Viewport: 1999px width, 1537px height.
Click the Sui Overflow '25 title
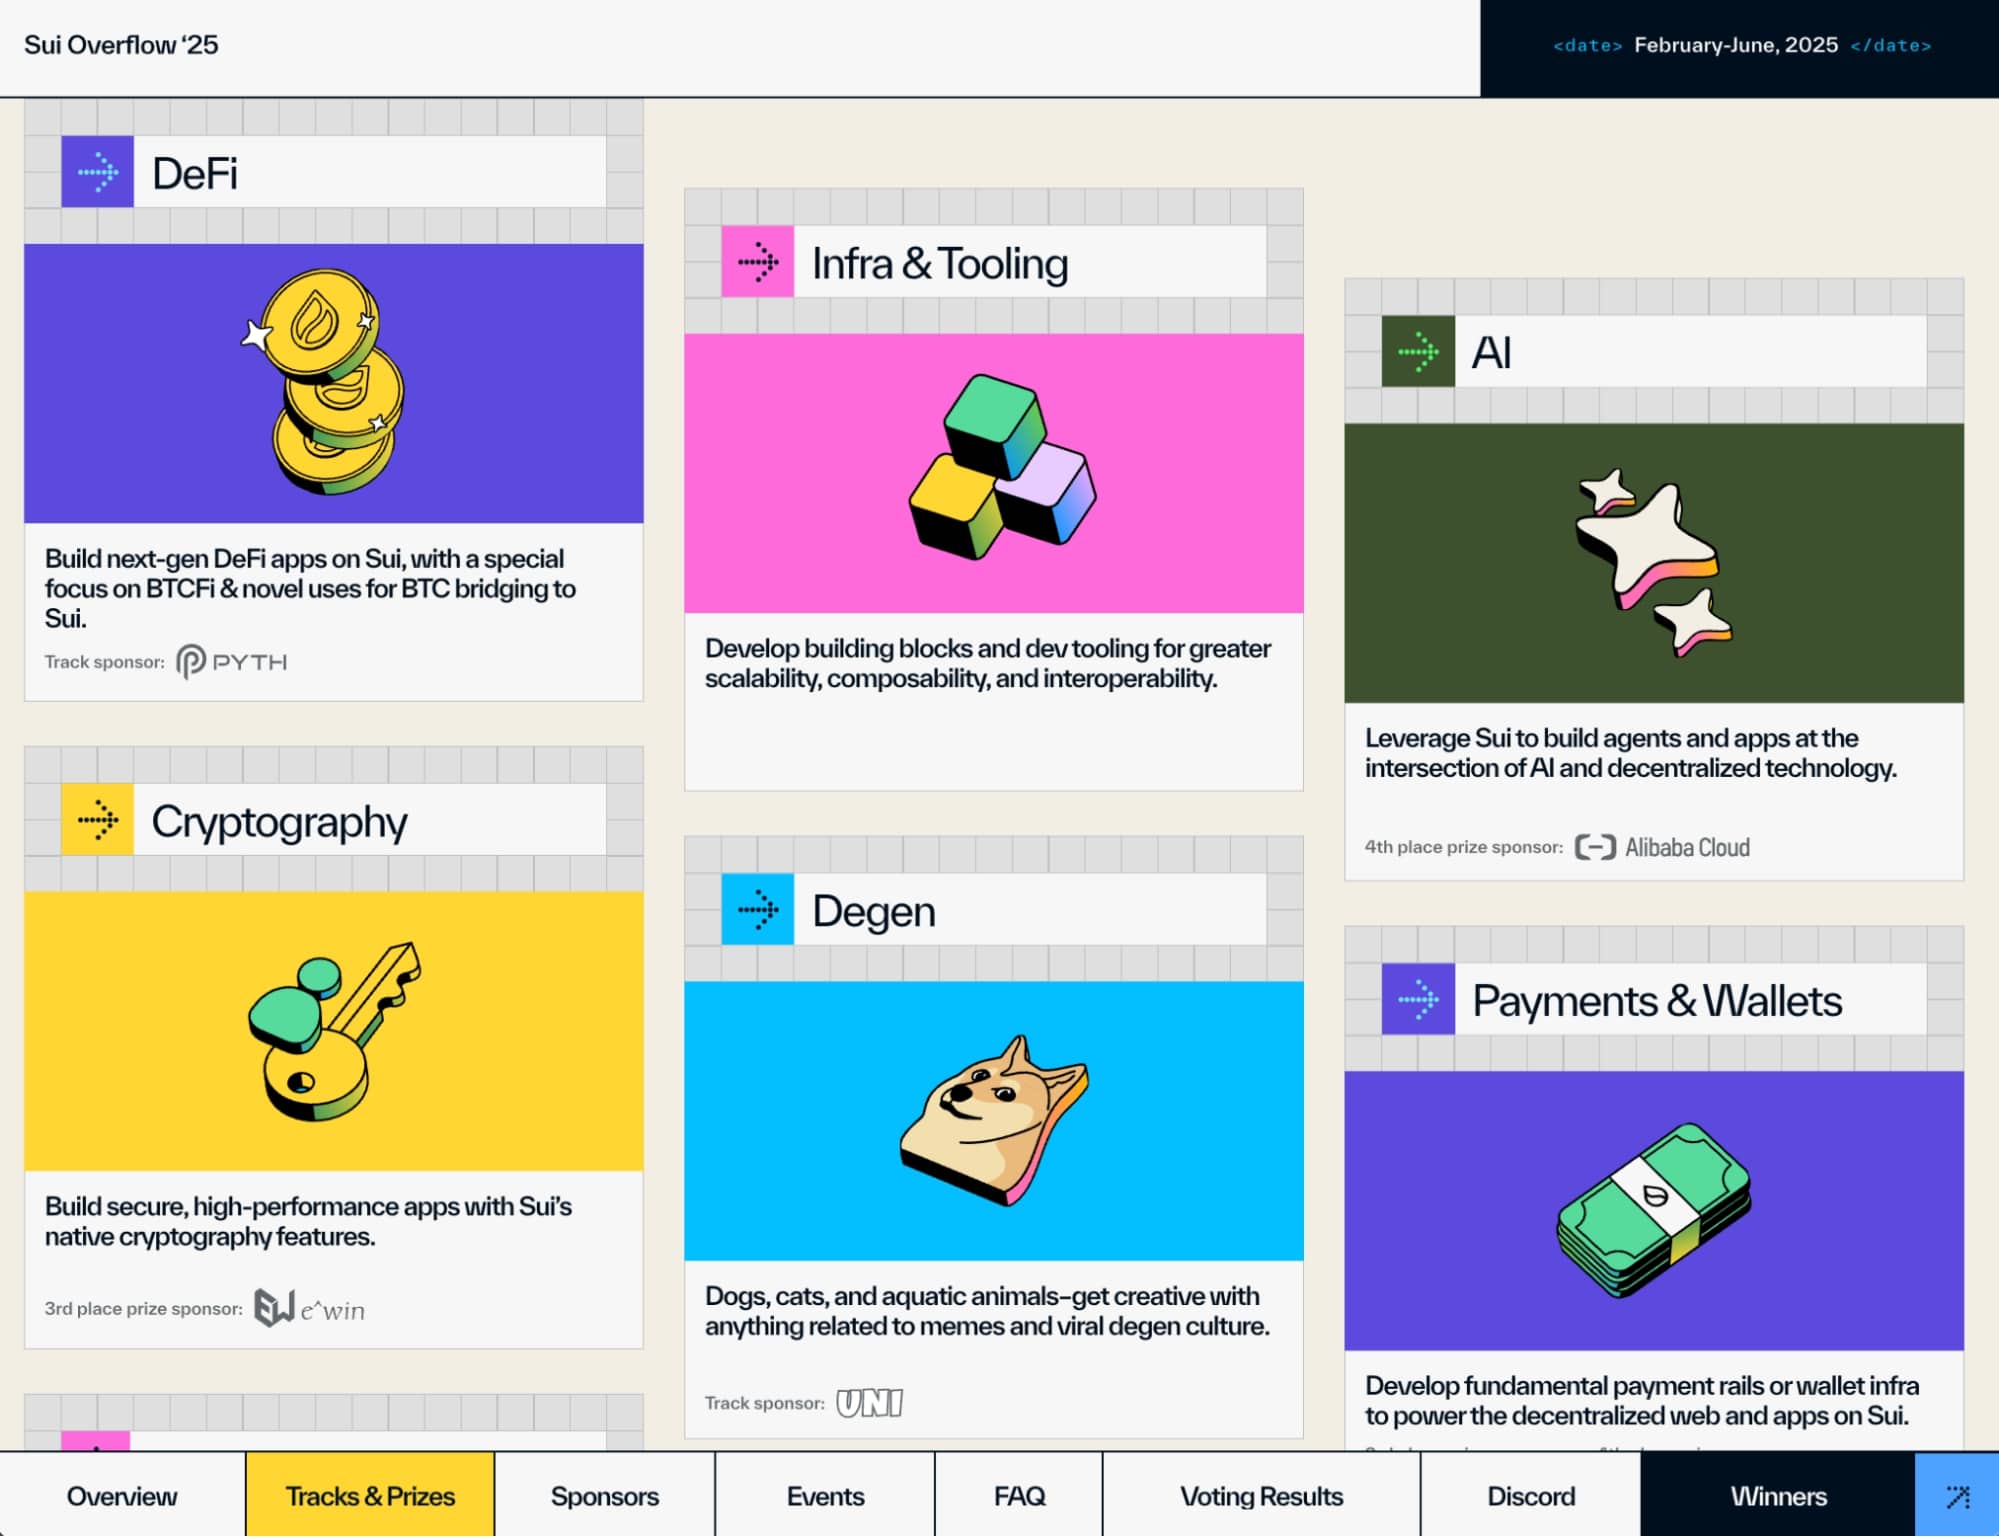[121, 45]
